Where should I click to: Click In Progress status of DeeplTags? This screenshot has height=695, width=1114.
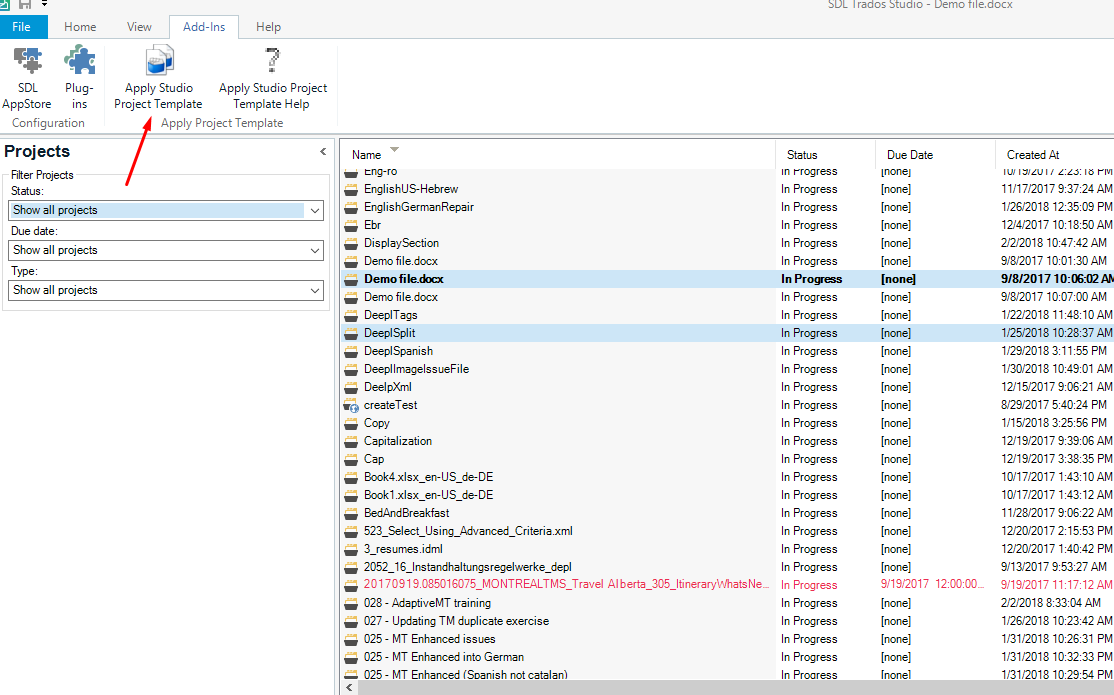click(809, 315)
